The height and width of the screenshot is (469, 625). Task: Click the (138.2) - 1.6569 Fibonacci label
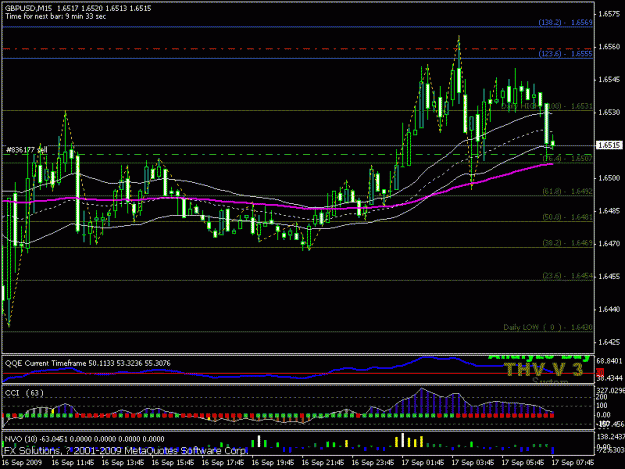click(565, 22)
